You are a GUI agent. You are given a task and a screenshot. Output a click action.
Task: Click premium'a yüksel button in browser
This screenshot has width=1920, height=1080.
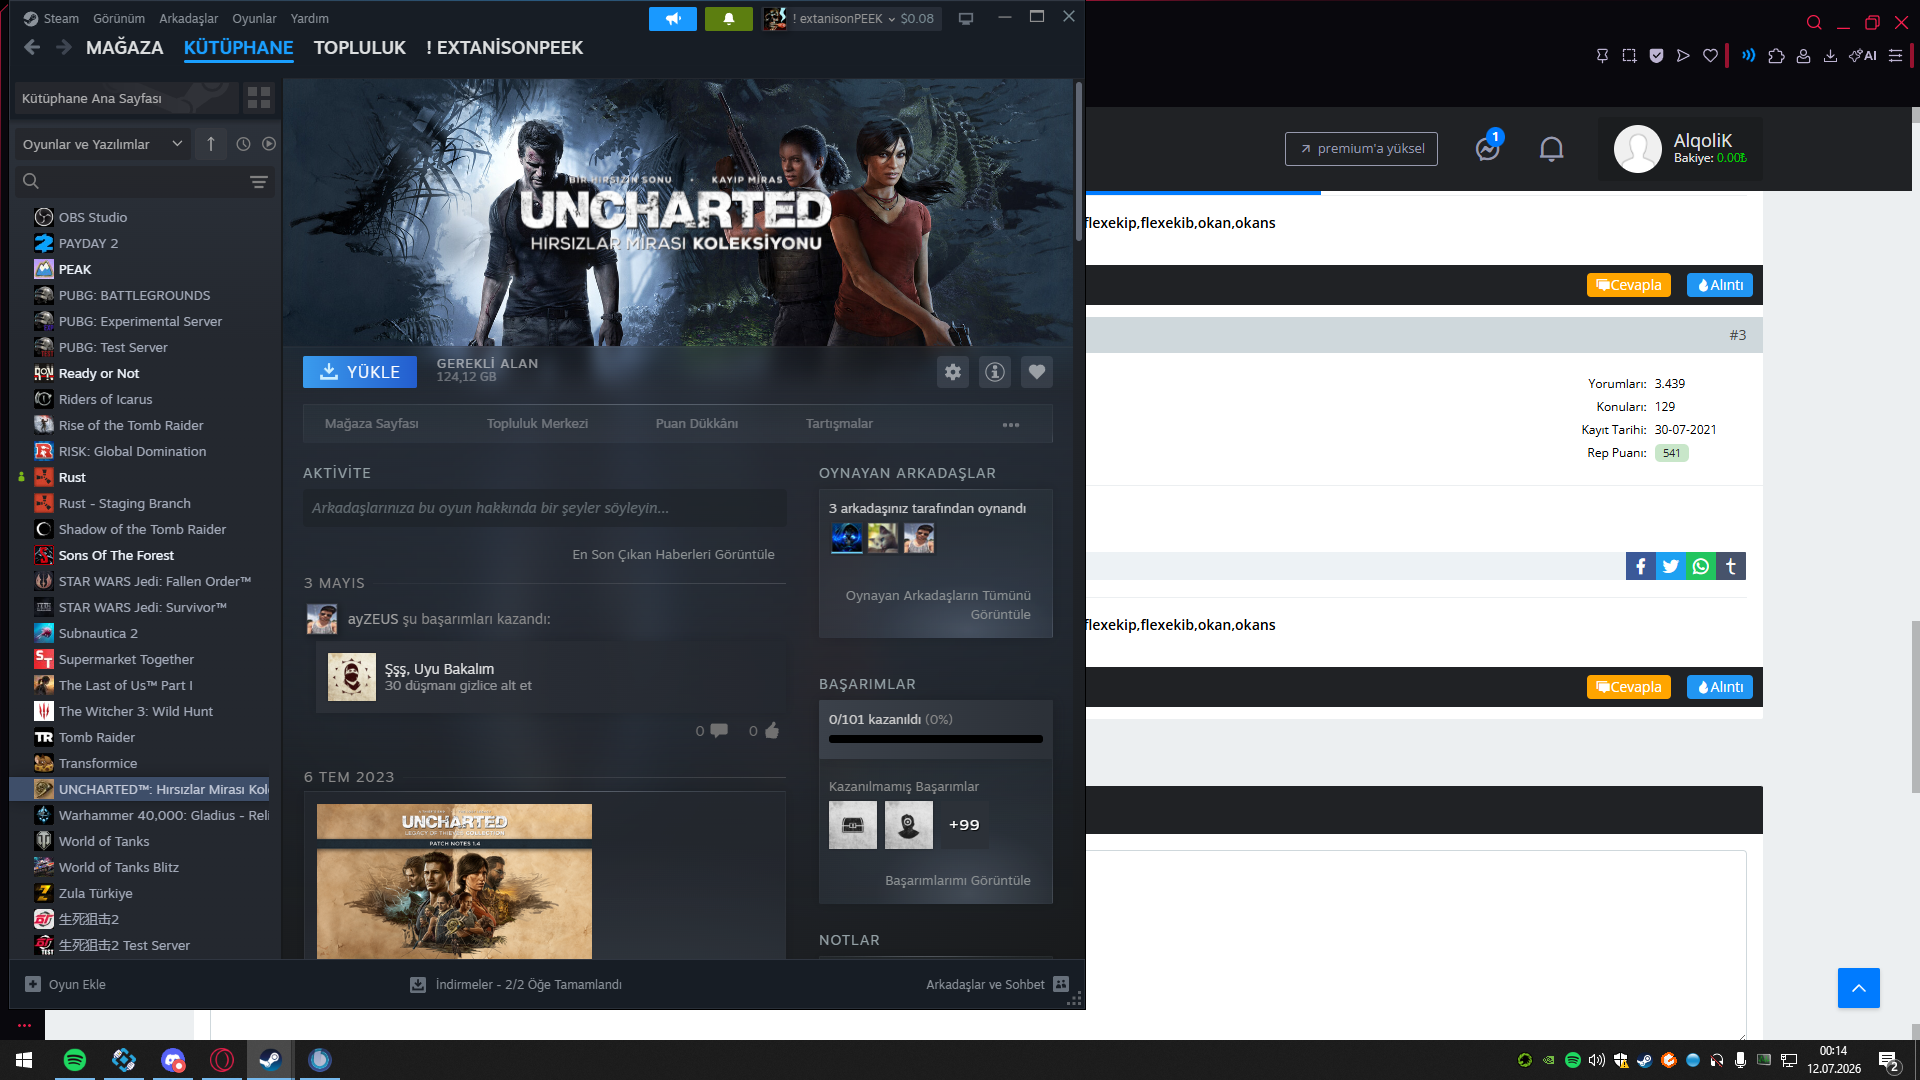click(1361, 149)
